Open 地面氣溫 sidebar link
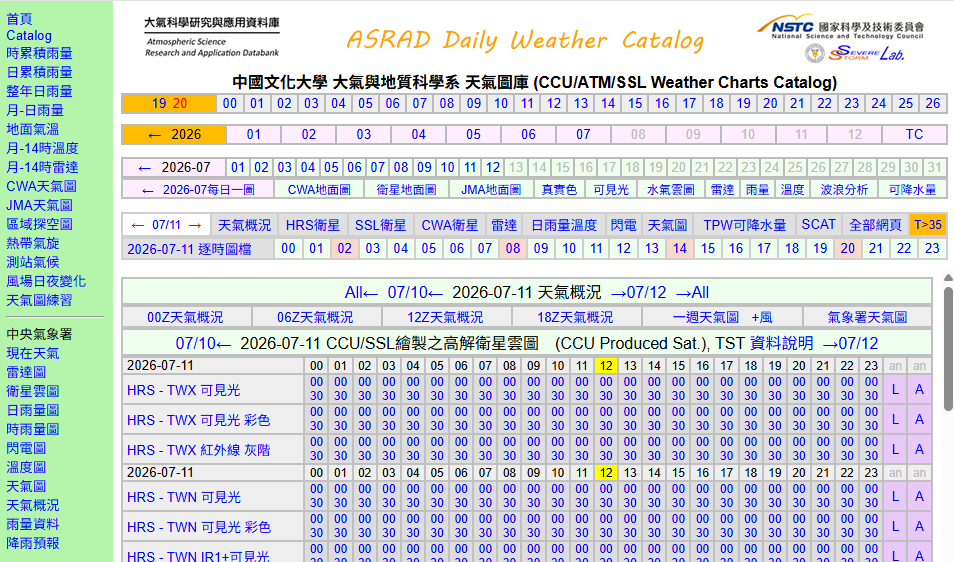The height and width of the screenshot is (562, 954). point(32,130)
